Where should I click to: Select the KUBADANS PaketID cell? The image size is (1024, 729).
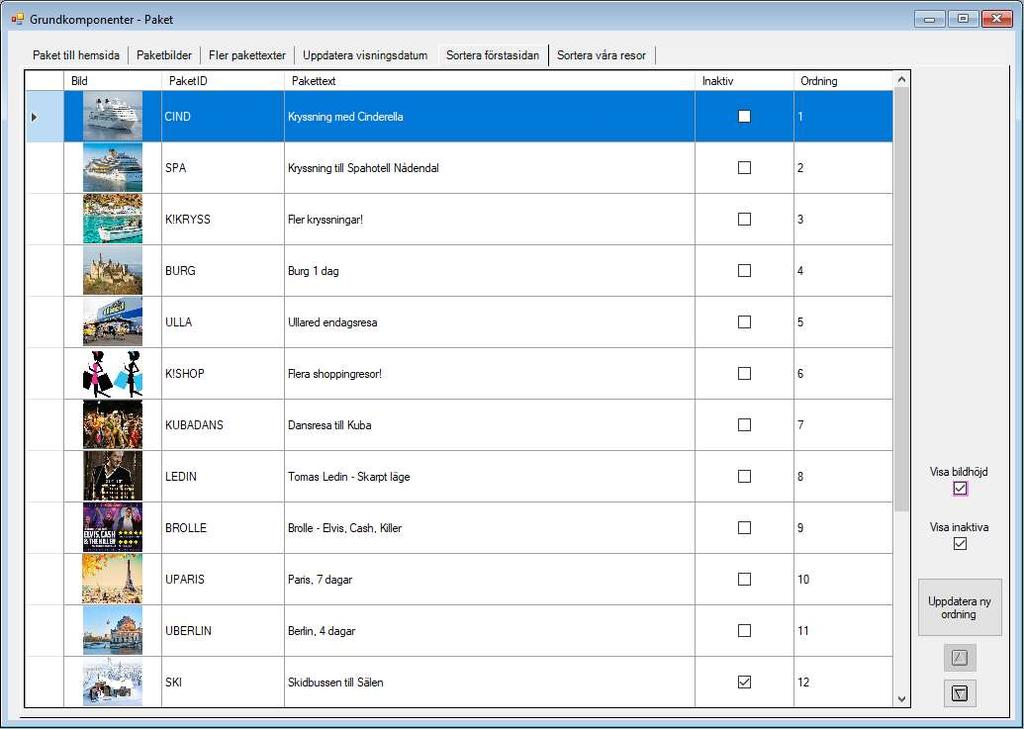(223, 425)
